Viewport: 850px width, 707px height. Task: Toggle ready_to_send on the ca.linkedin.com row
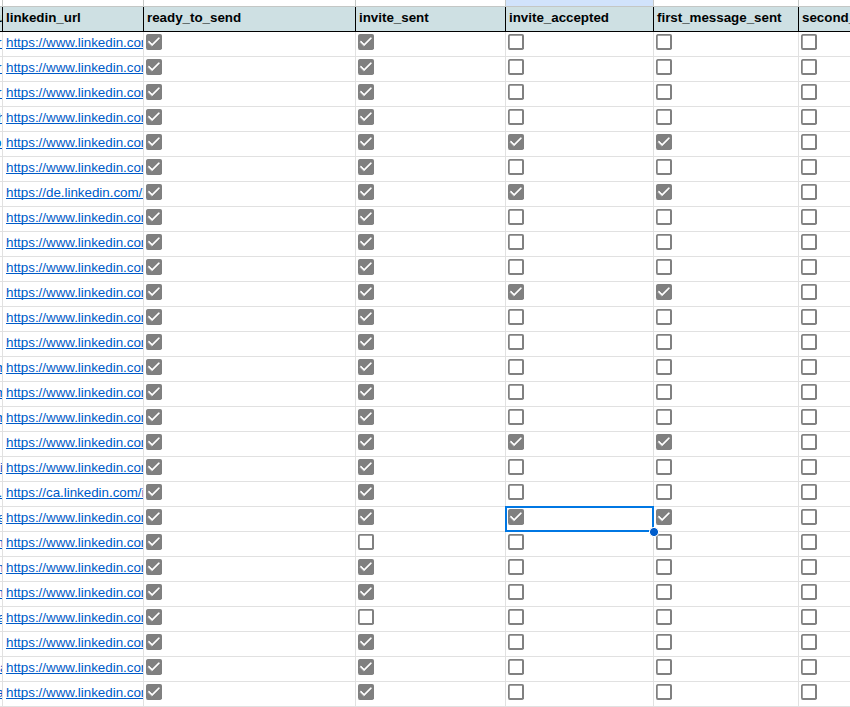153,492
